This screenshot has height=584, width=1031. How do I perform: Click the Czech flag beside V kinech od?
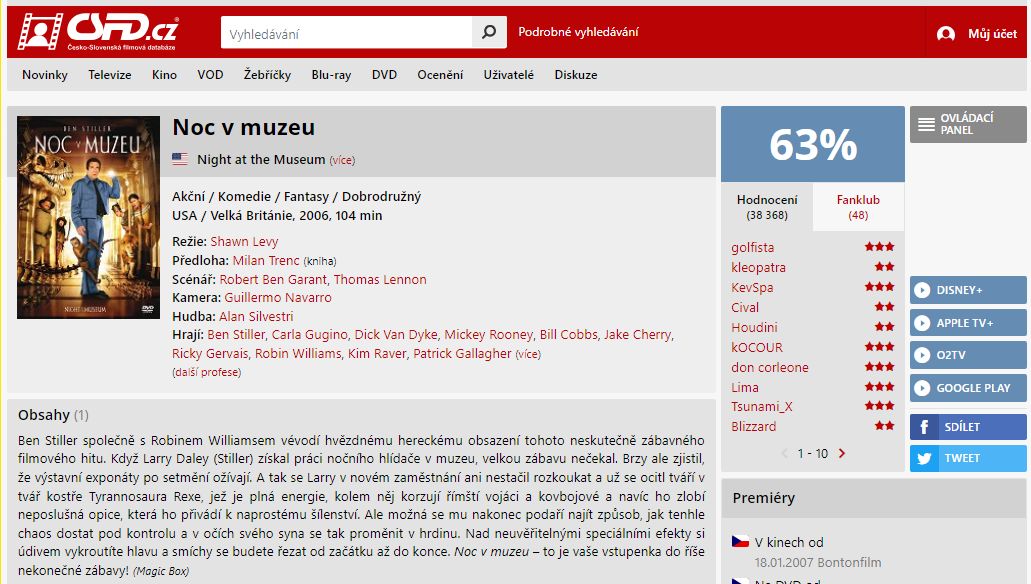pos(740,542)
